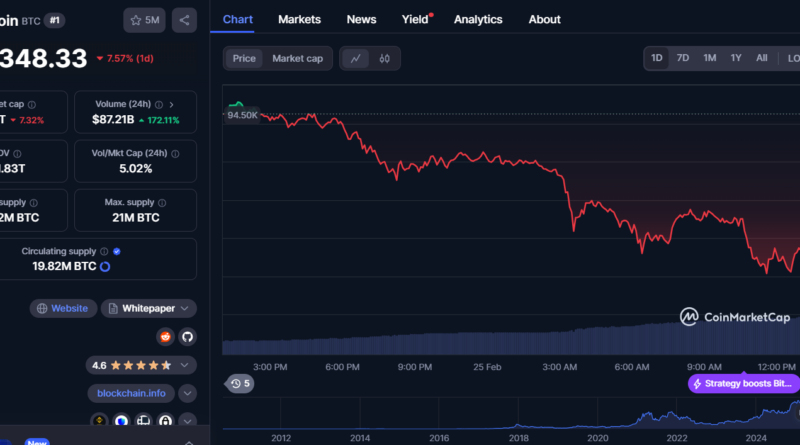Click info icon beside Vol/Mkt Cap (24h)
This screenshot has width=800, height=445.
[176, 154]
